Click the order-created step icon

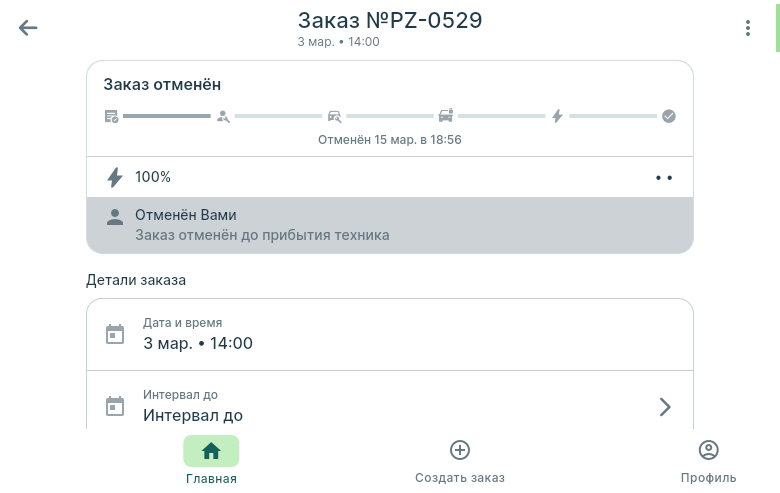[x=112, y=116]
